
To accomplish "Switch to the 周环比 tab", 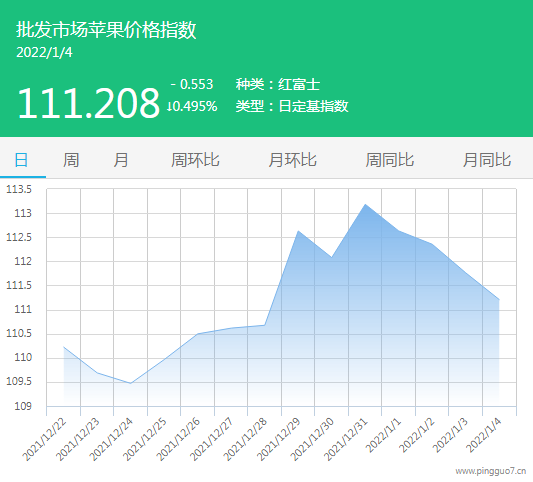I will pyautogui.click(x=195, y=160).
